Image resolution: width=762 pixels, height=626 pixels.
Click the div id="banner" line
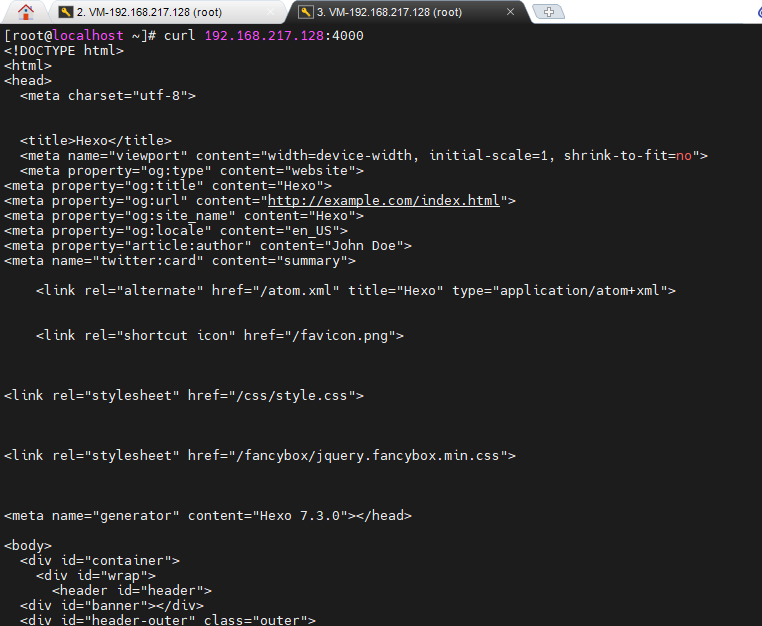tap(112, 606)
